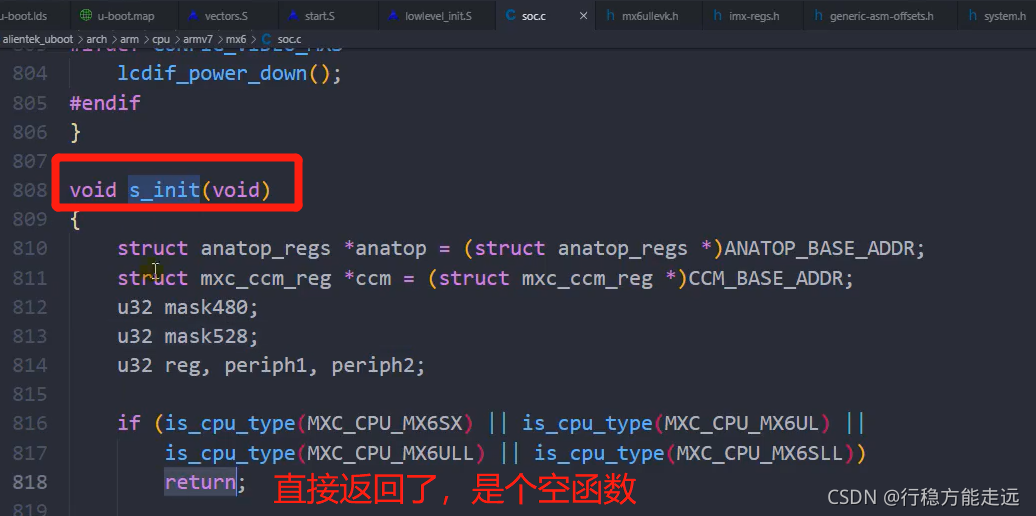Viewport: 1036px width, 516px height.
Task: Click the header icon on generic-asm-offsets.h tab
Action: [x=819, y=15]
